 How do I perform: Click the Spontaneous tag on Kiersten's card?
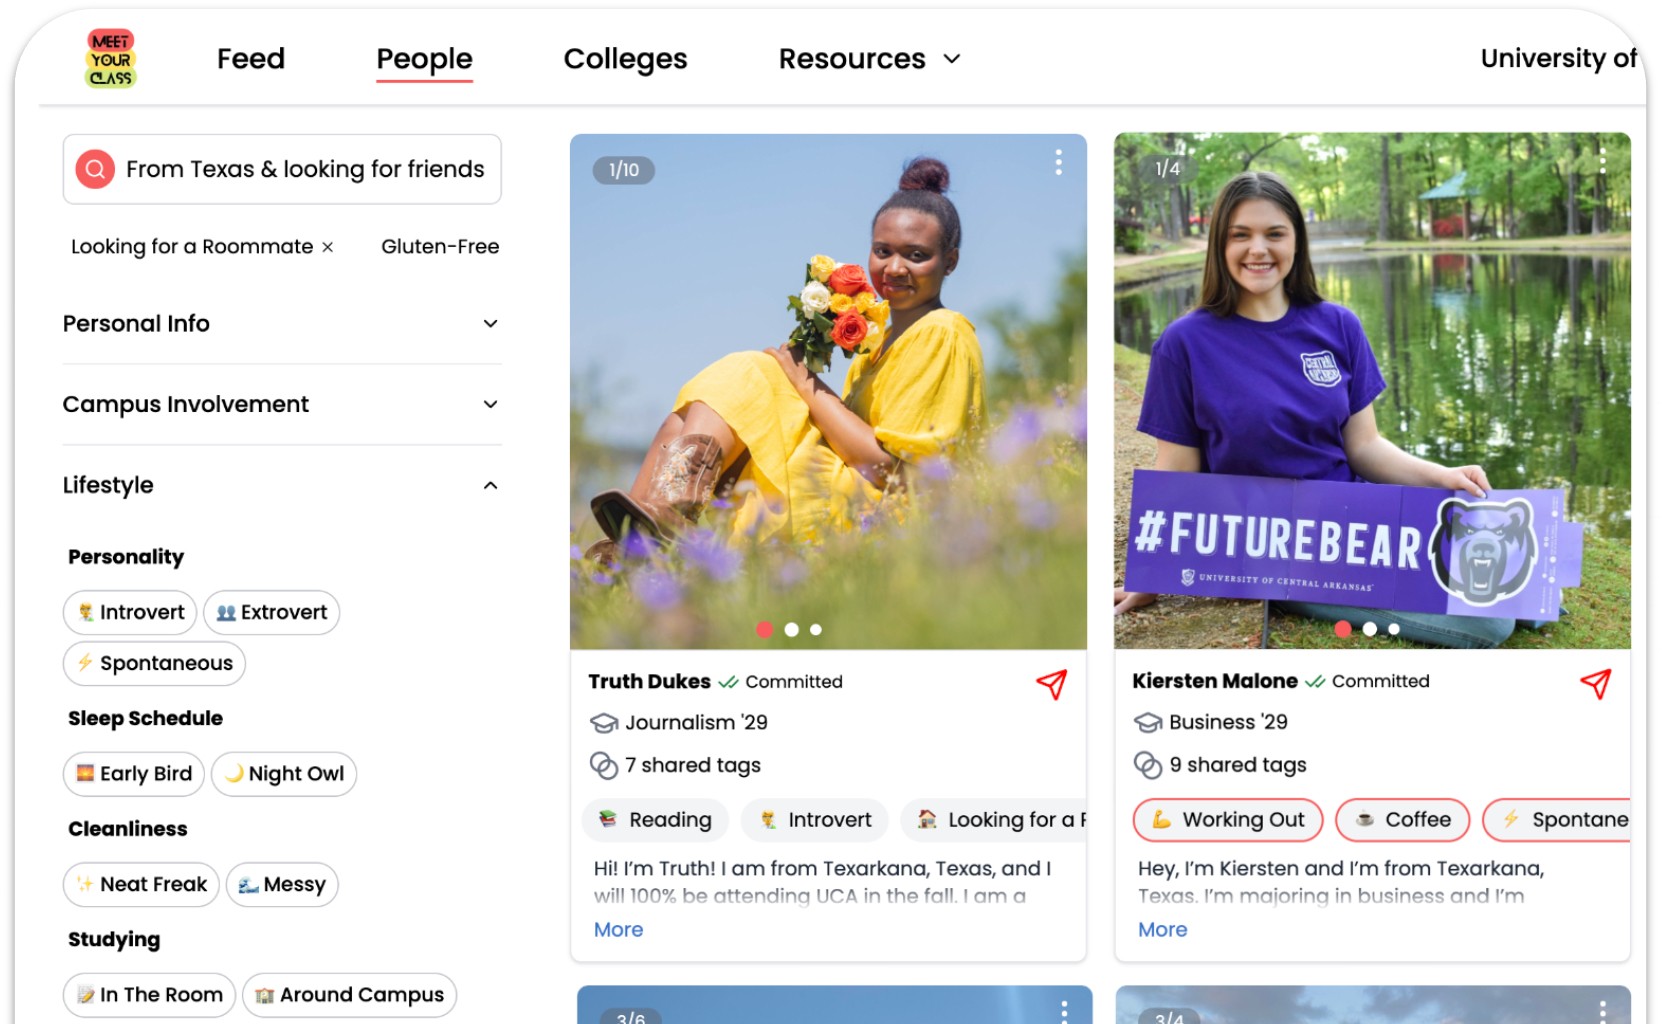1557,820
